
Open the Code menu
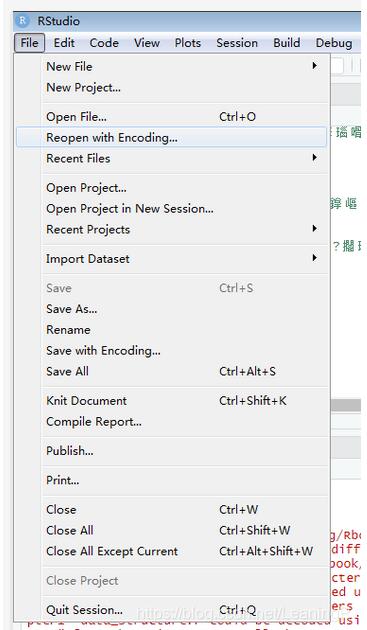coord(104,43)
